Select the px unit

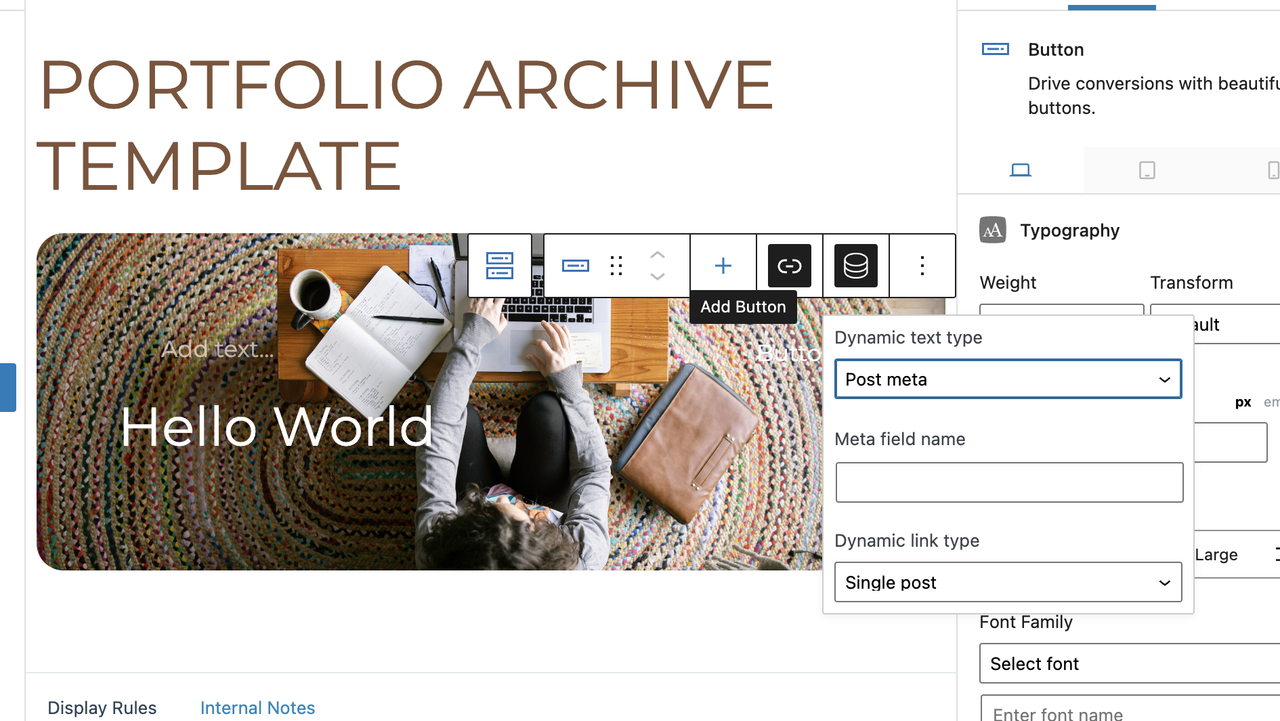coord(1243,402)
